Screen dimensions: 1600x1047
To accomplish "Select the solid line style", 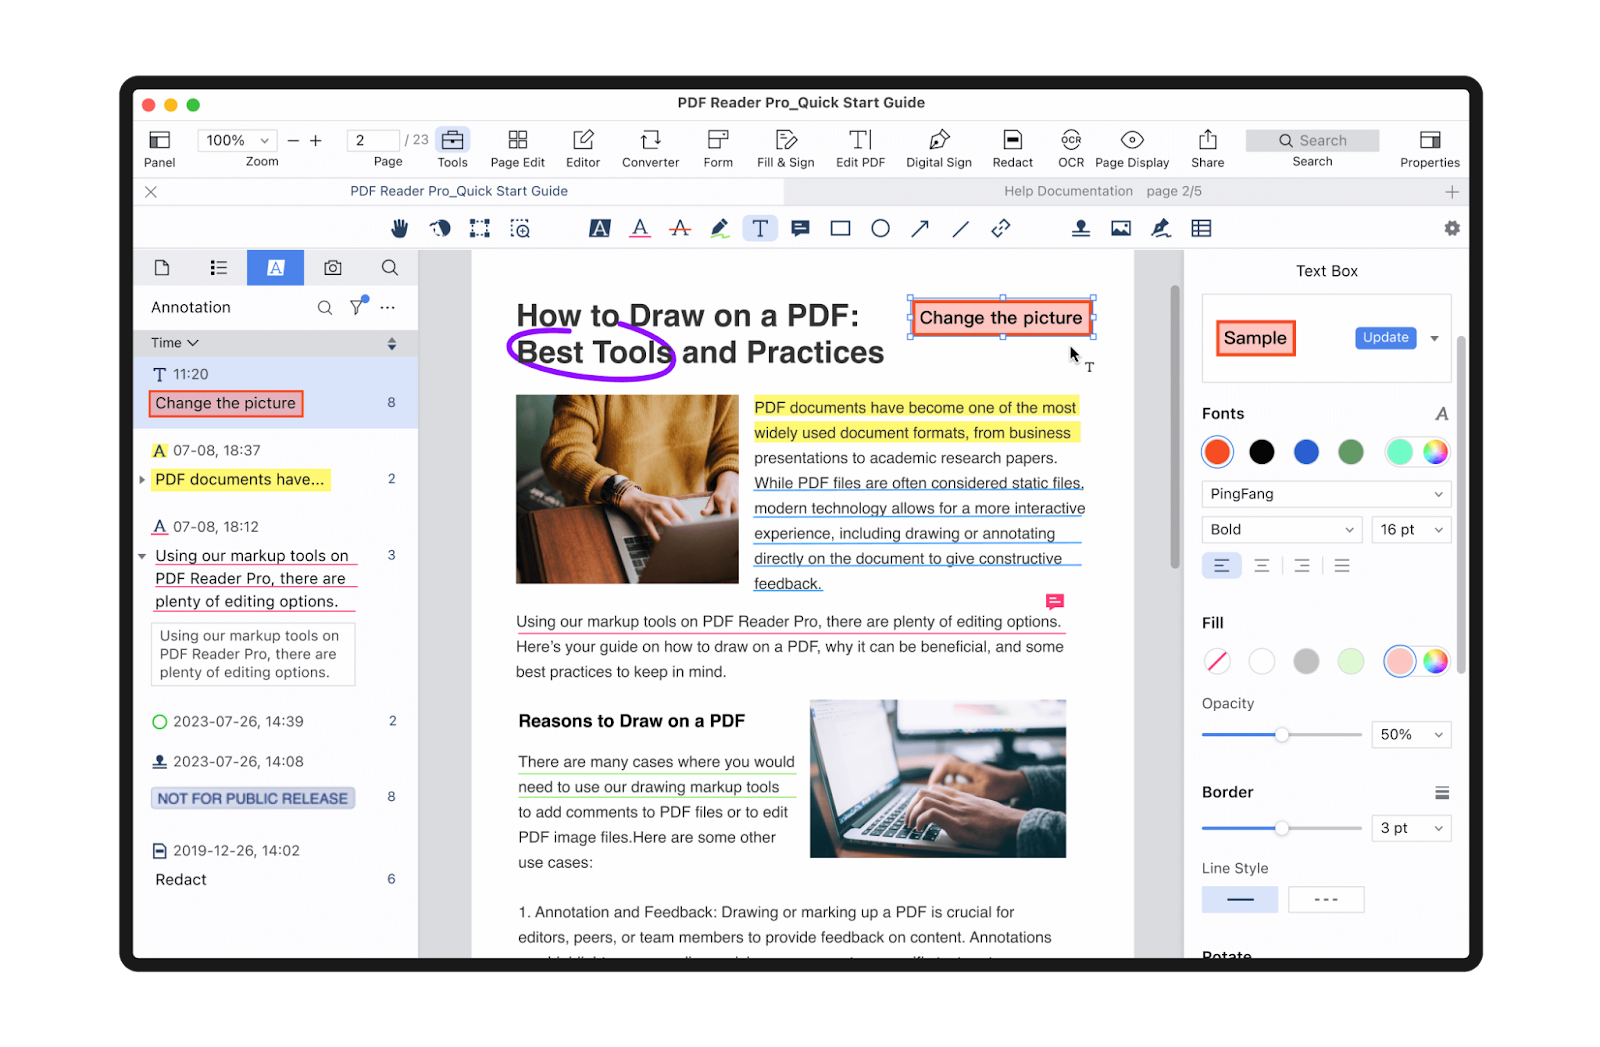I will point(1240,899).
